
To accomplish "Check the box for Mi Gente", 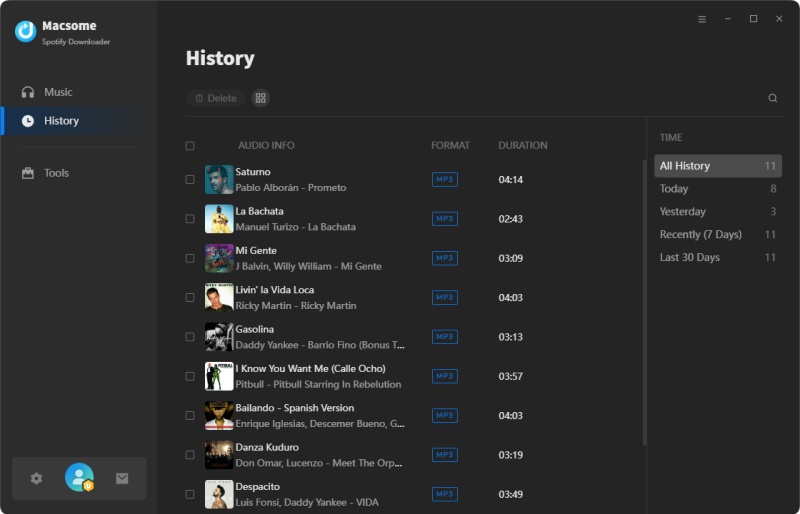I will 190,258.
